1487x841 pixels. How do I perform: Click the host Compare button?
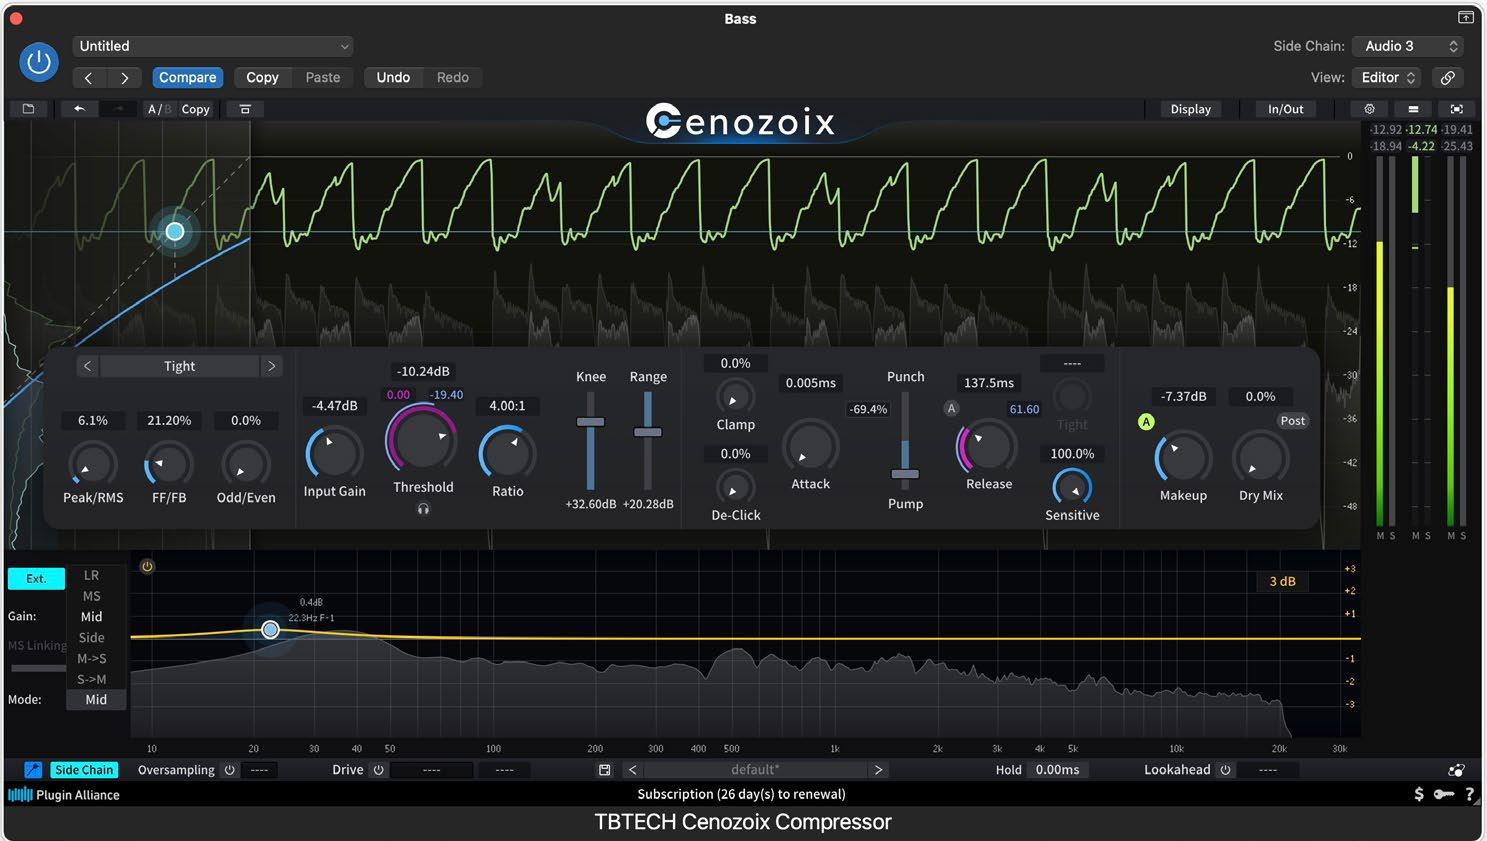coord(188,77)
